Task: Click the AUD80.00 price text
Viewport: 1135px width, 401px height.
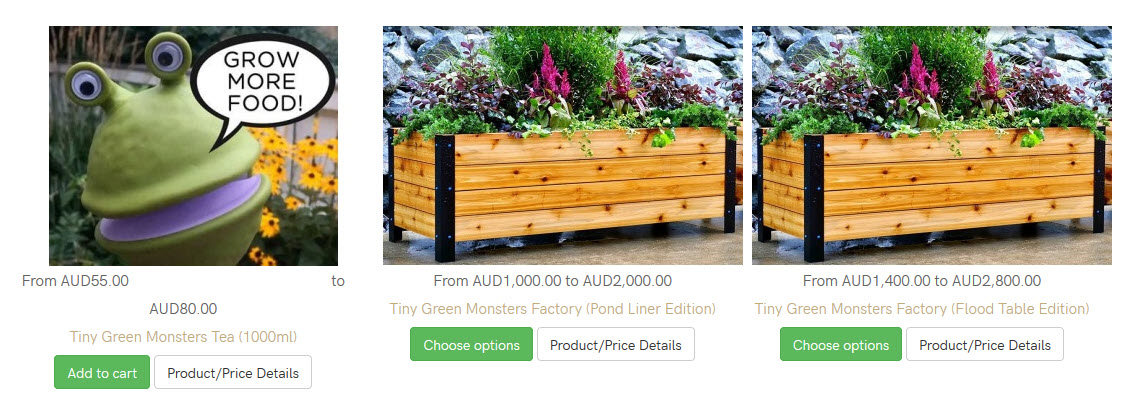Action: coord(183,309)
